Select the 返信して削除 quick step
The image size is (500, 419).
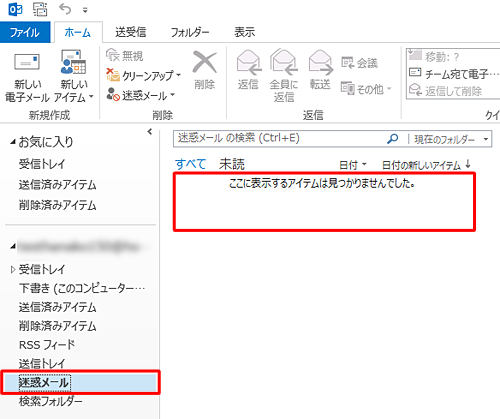coord(445,90)
